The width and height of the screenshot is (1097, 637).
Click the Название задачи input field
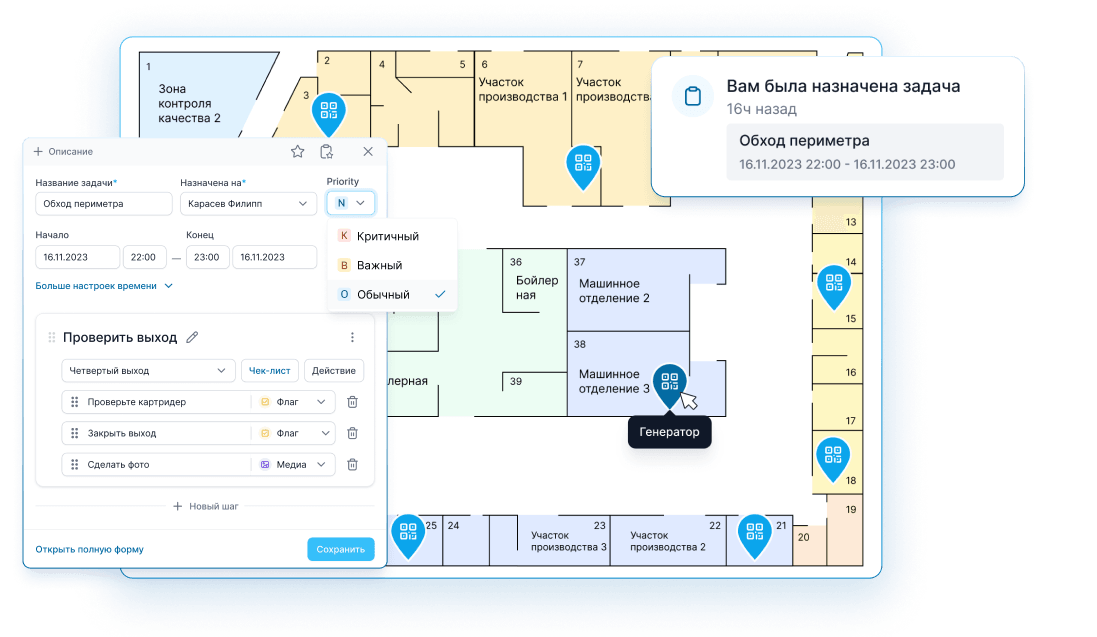[x=104, y=203]
